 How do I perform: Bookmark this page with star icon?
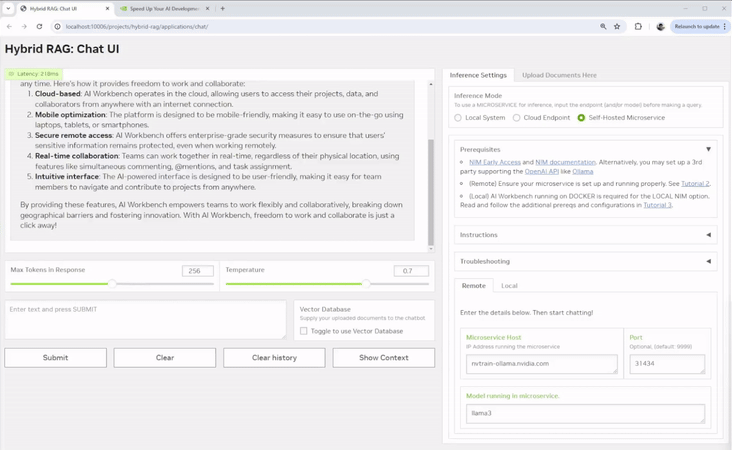(x=617, y=27)
